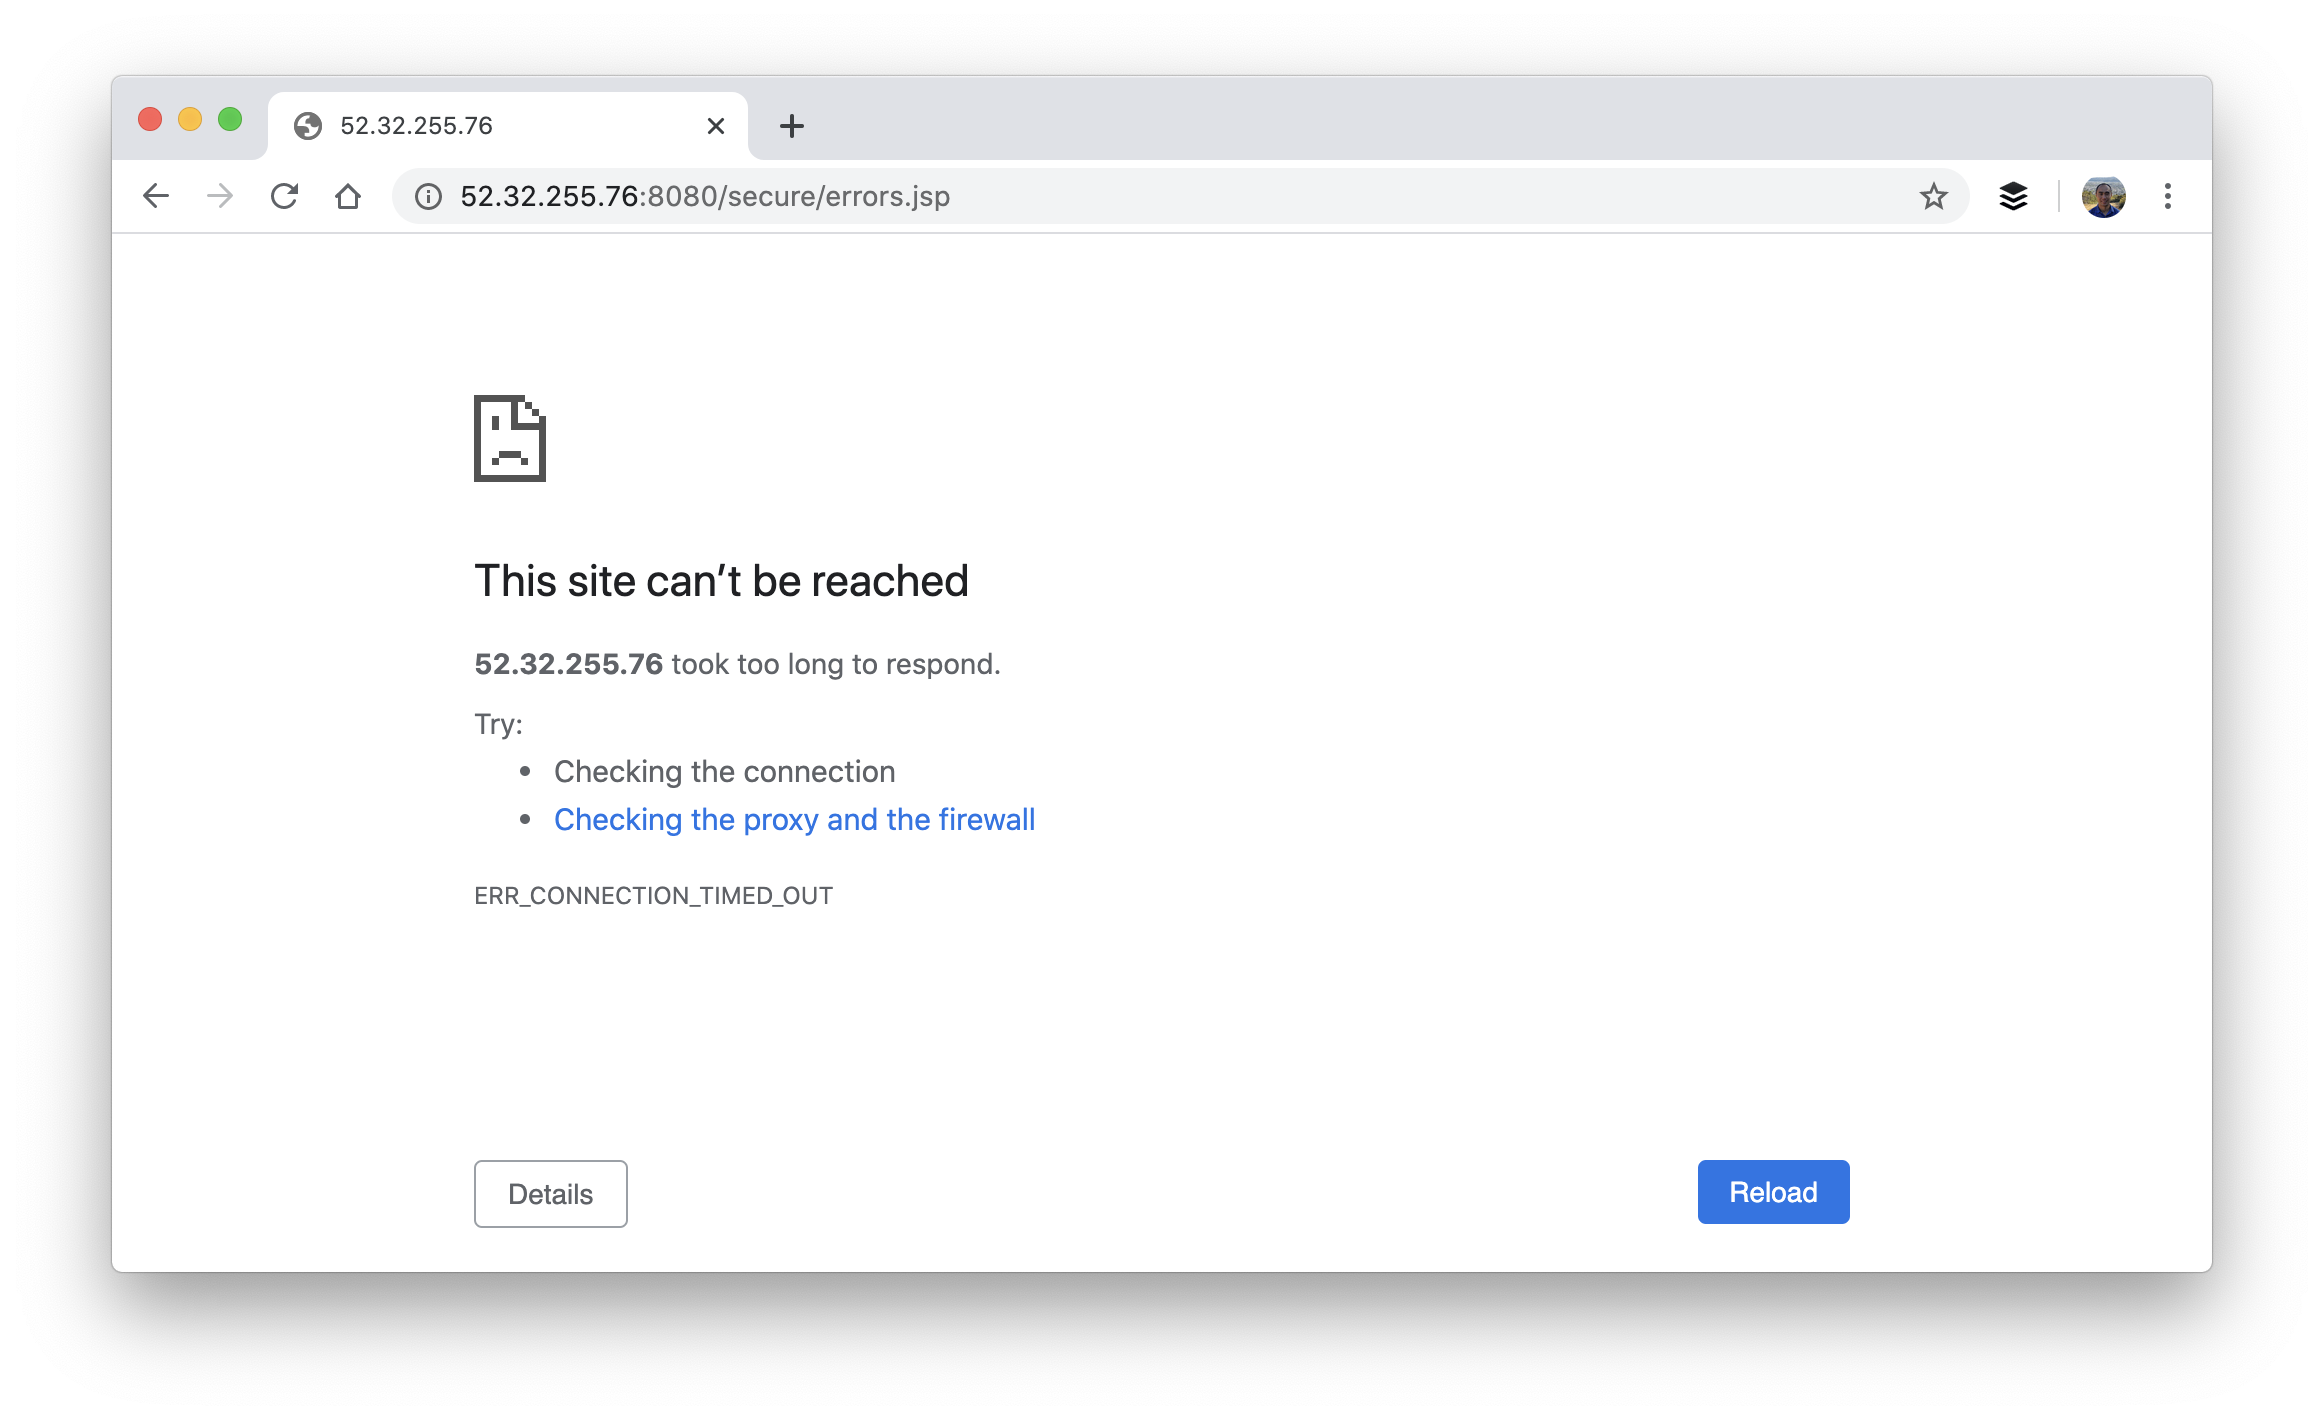Close the 52.32.255.76 tab
2324x1420 pixels.
(x=715, y=126)
